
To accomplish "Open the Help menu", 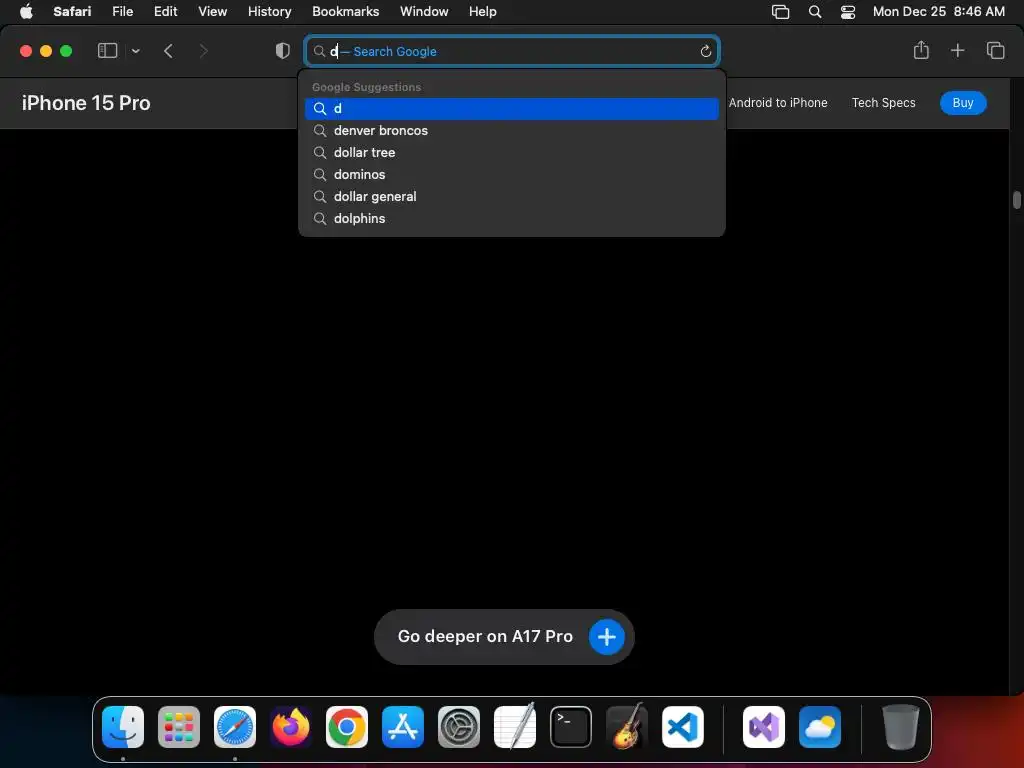I will (483, 12).
